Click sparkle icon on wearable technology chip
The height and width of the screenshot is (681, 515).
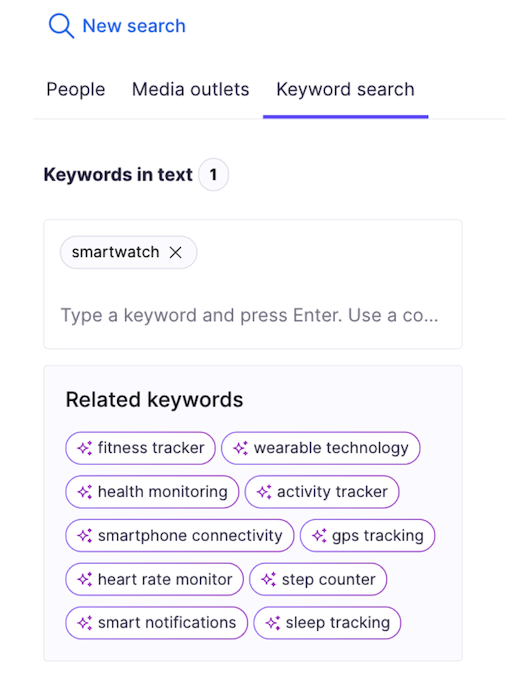241,448
